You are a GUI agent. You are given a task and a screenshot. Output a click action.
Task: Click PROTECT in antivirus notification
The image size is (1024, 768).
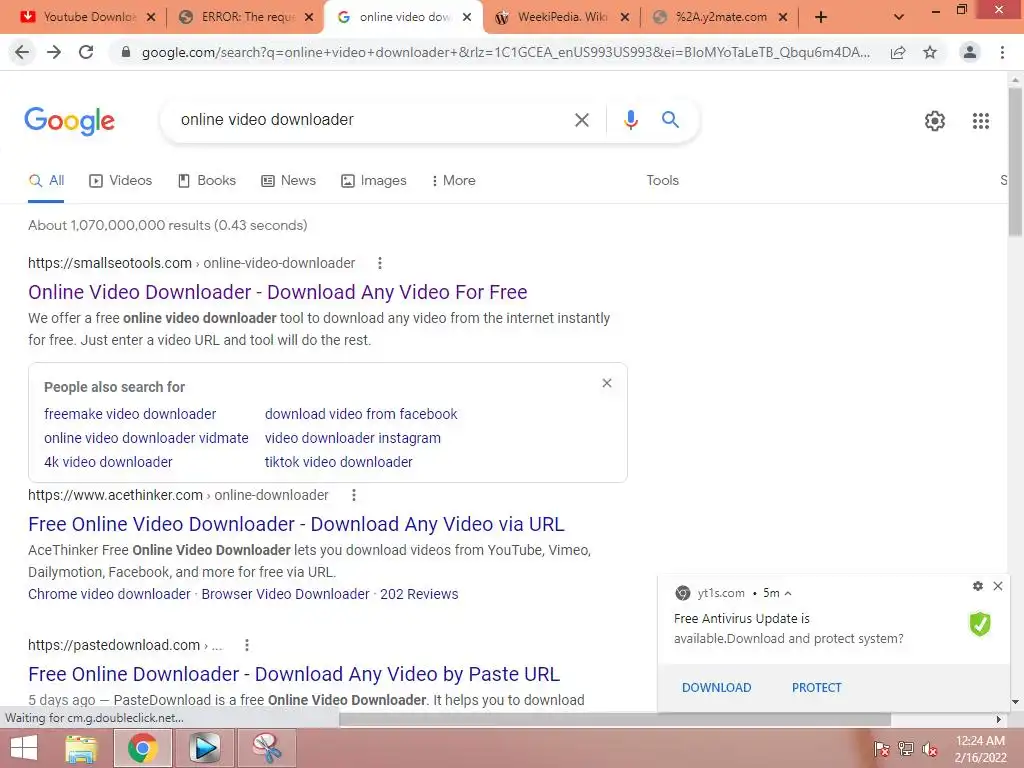click(x=816, y=688)
